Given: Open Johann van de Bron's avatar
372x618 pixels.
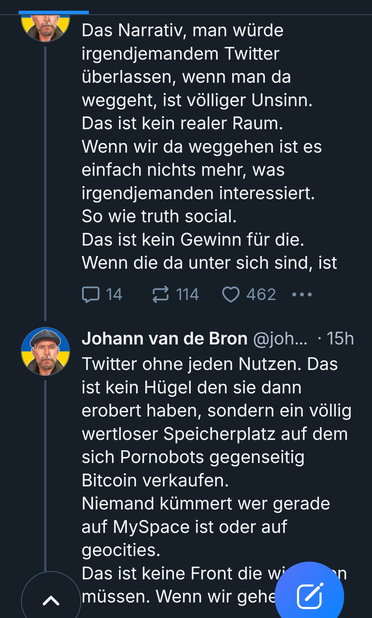Looking at the screenshot, I should 45,351.
